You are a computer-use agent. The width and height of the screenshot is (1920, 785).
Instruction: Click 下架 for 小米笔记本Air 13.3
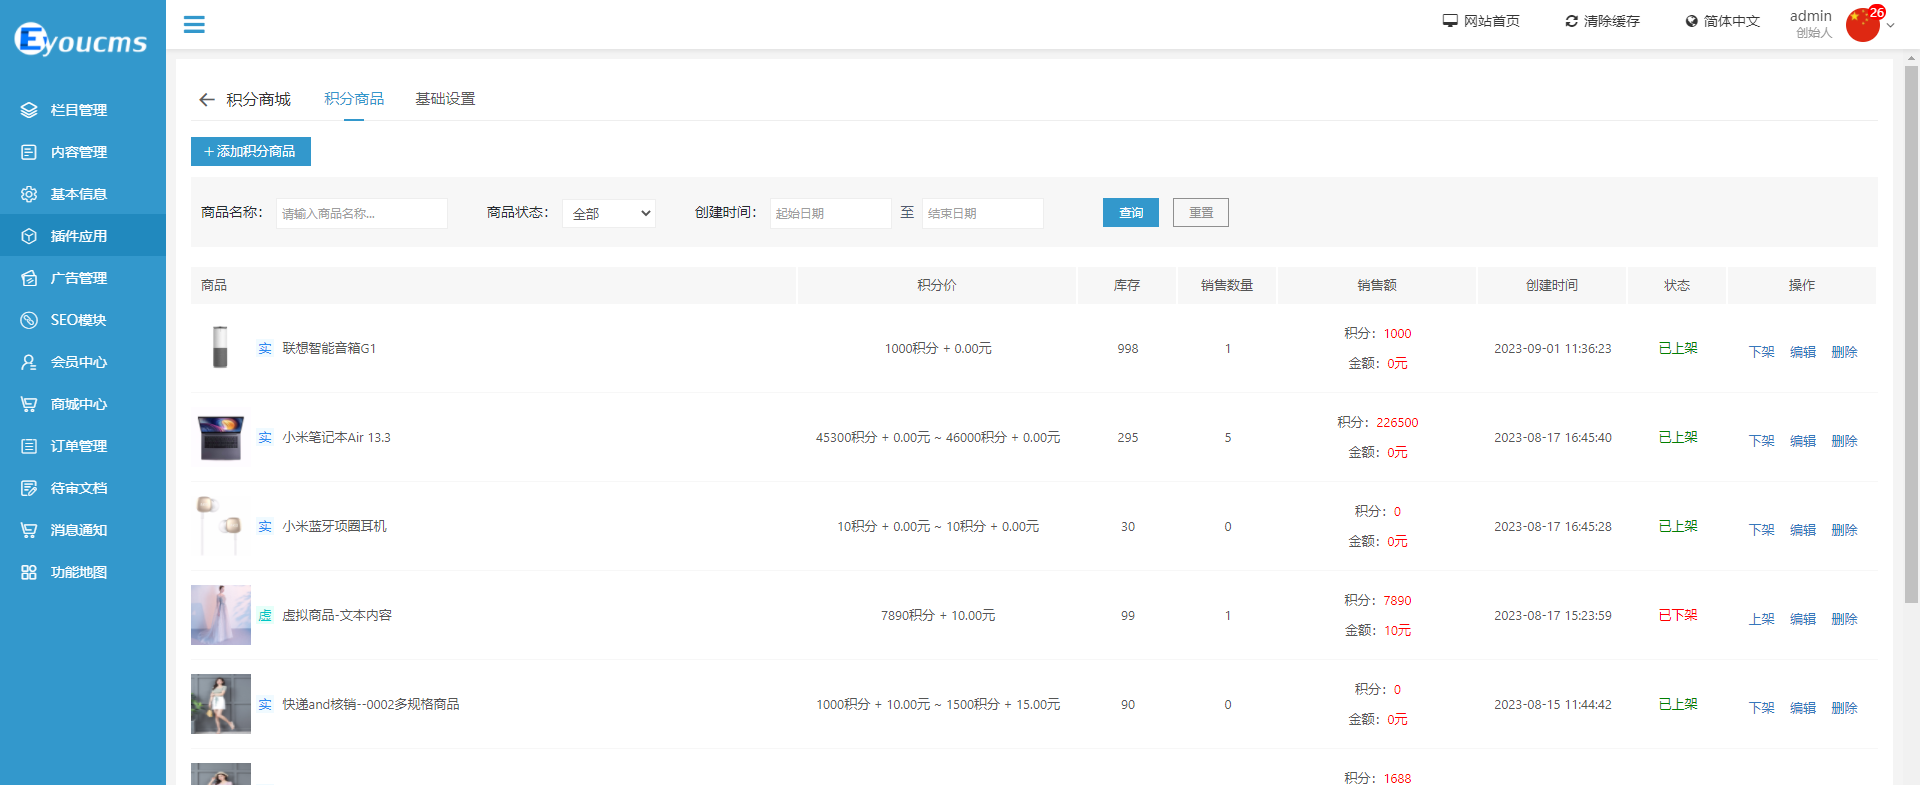(1761, 441)
